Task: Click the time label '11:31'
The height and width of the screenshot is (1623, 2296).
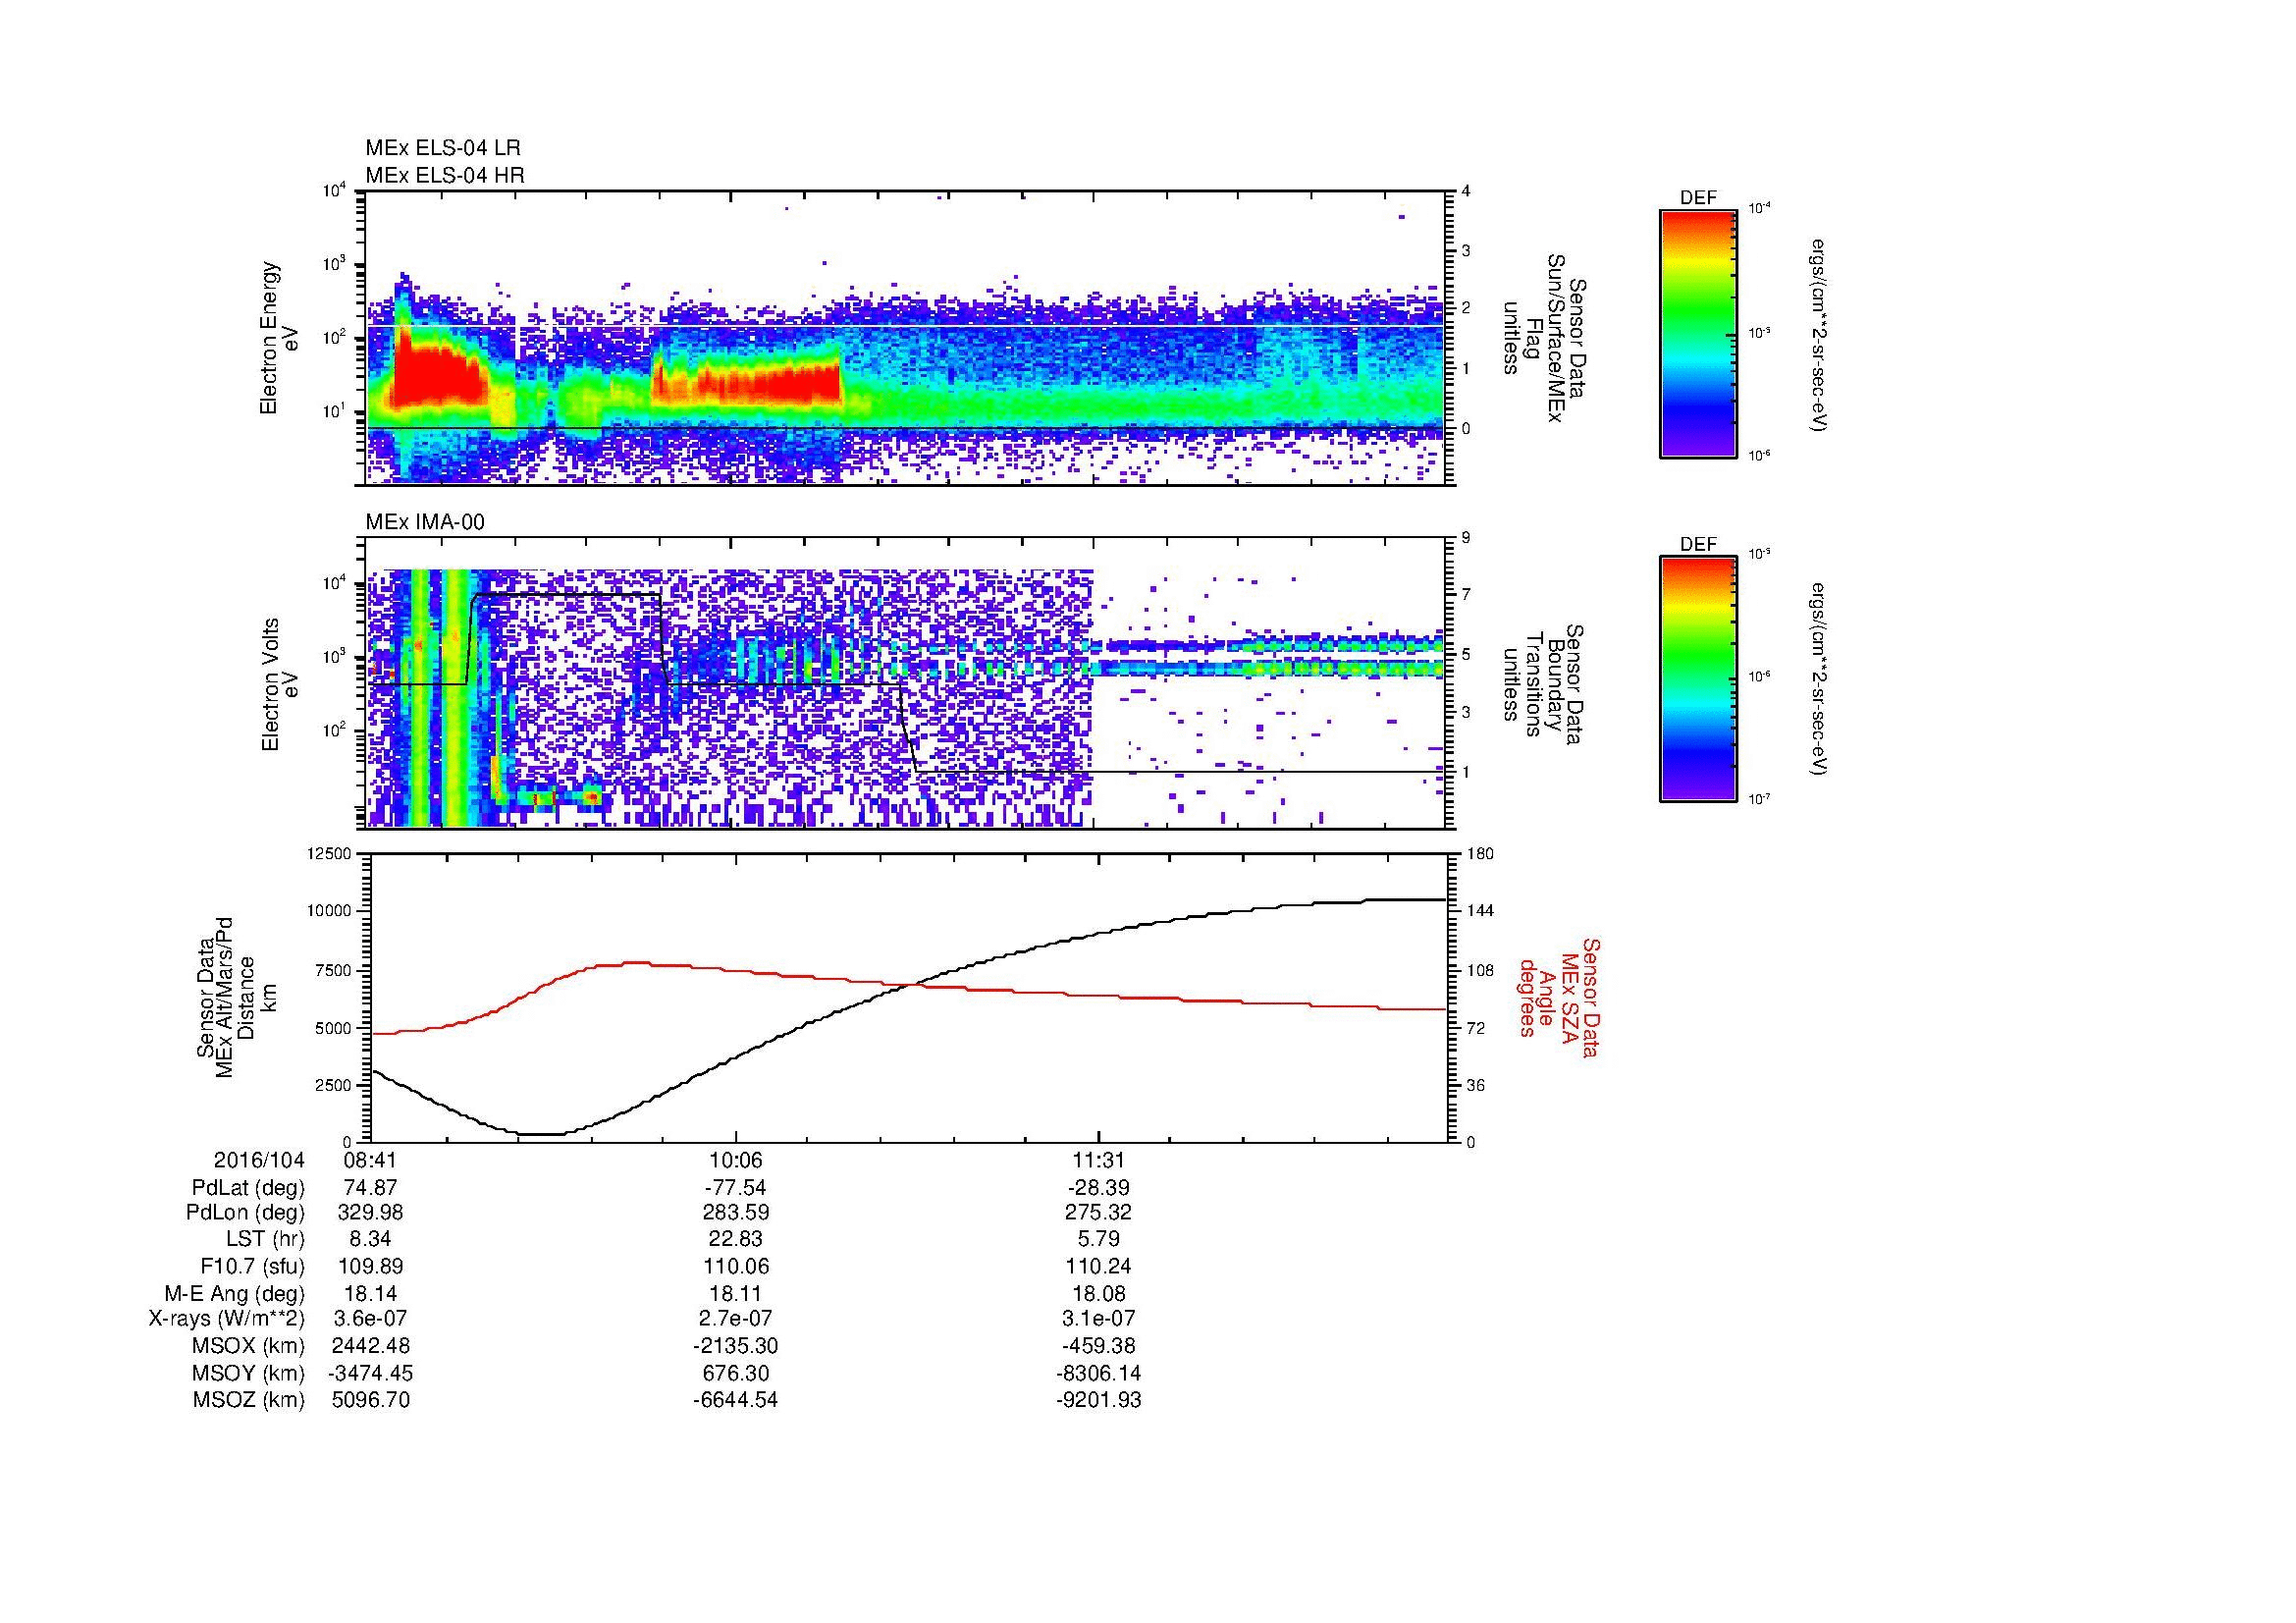Action: pos(1099,1161)
